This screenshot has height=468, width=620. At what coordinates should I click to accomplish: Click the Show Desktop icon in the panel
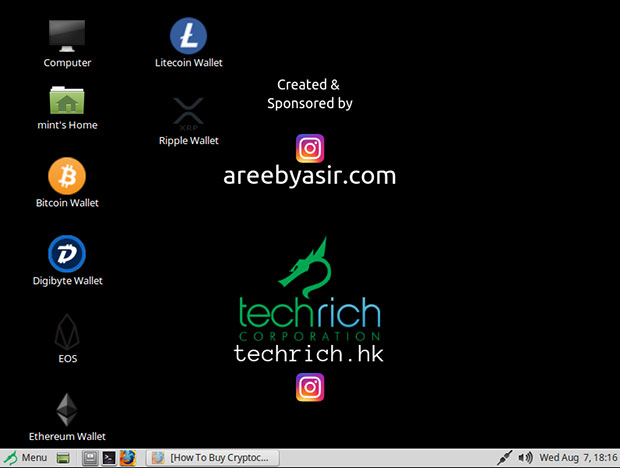pos(63,458)
